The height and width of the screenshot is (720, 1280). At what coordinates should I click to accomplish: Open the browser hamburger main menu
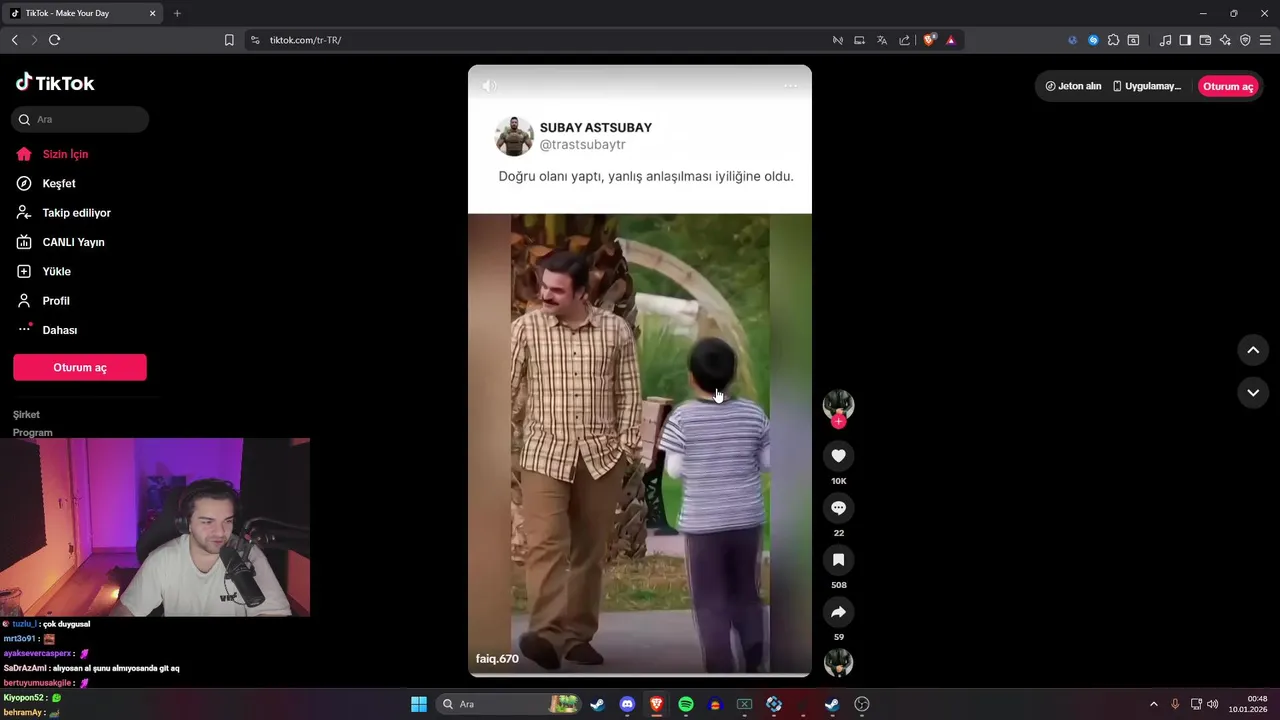click(1265, 40)
